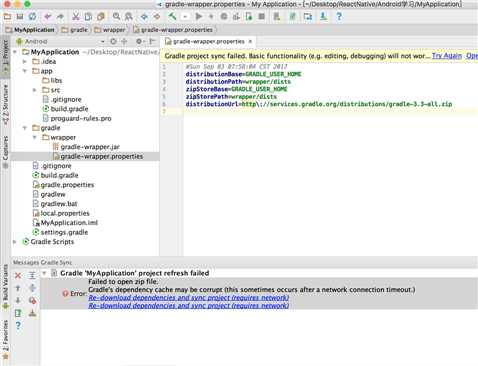Click the Find magnifier icon in toolbar

coord(116,16)
